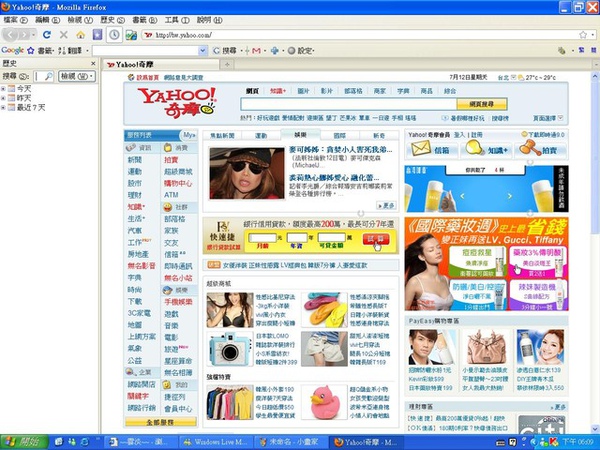This screenshot has width=600, height=450.
Task: Click the history sidebar search magnifier
Action: [49, 76]
